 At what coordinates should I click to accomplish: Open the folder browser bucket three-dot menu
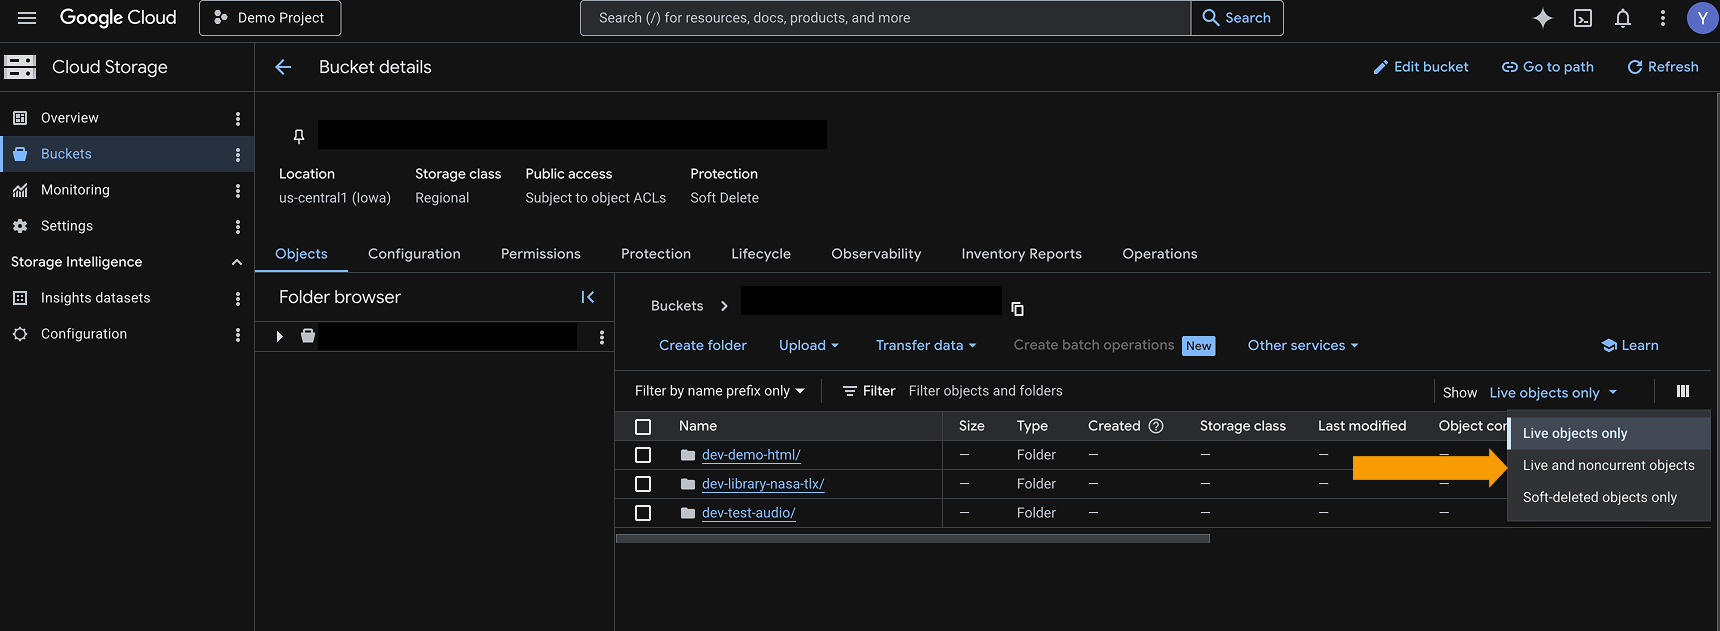coord(602,337)
